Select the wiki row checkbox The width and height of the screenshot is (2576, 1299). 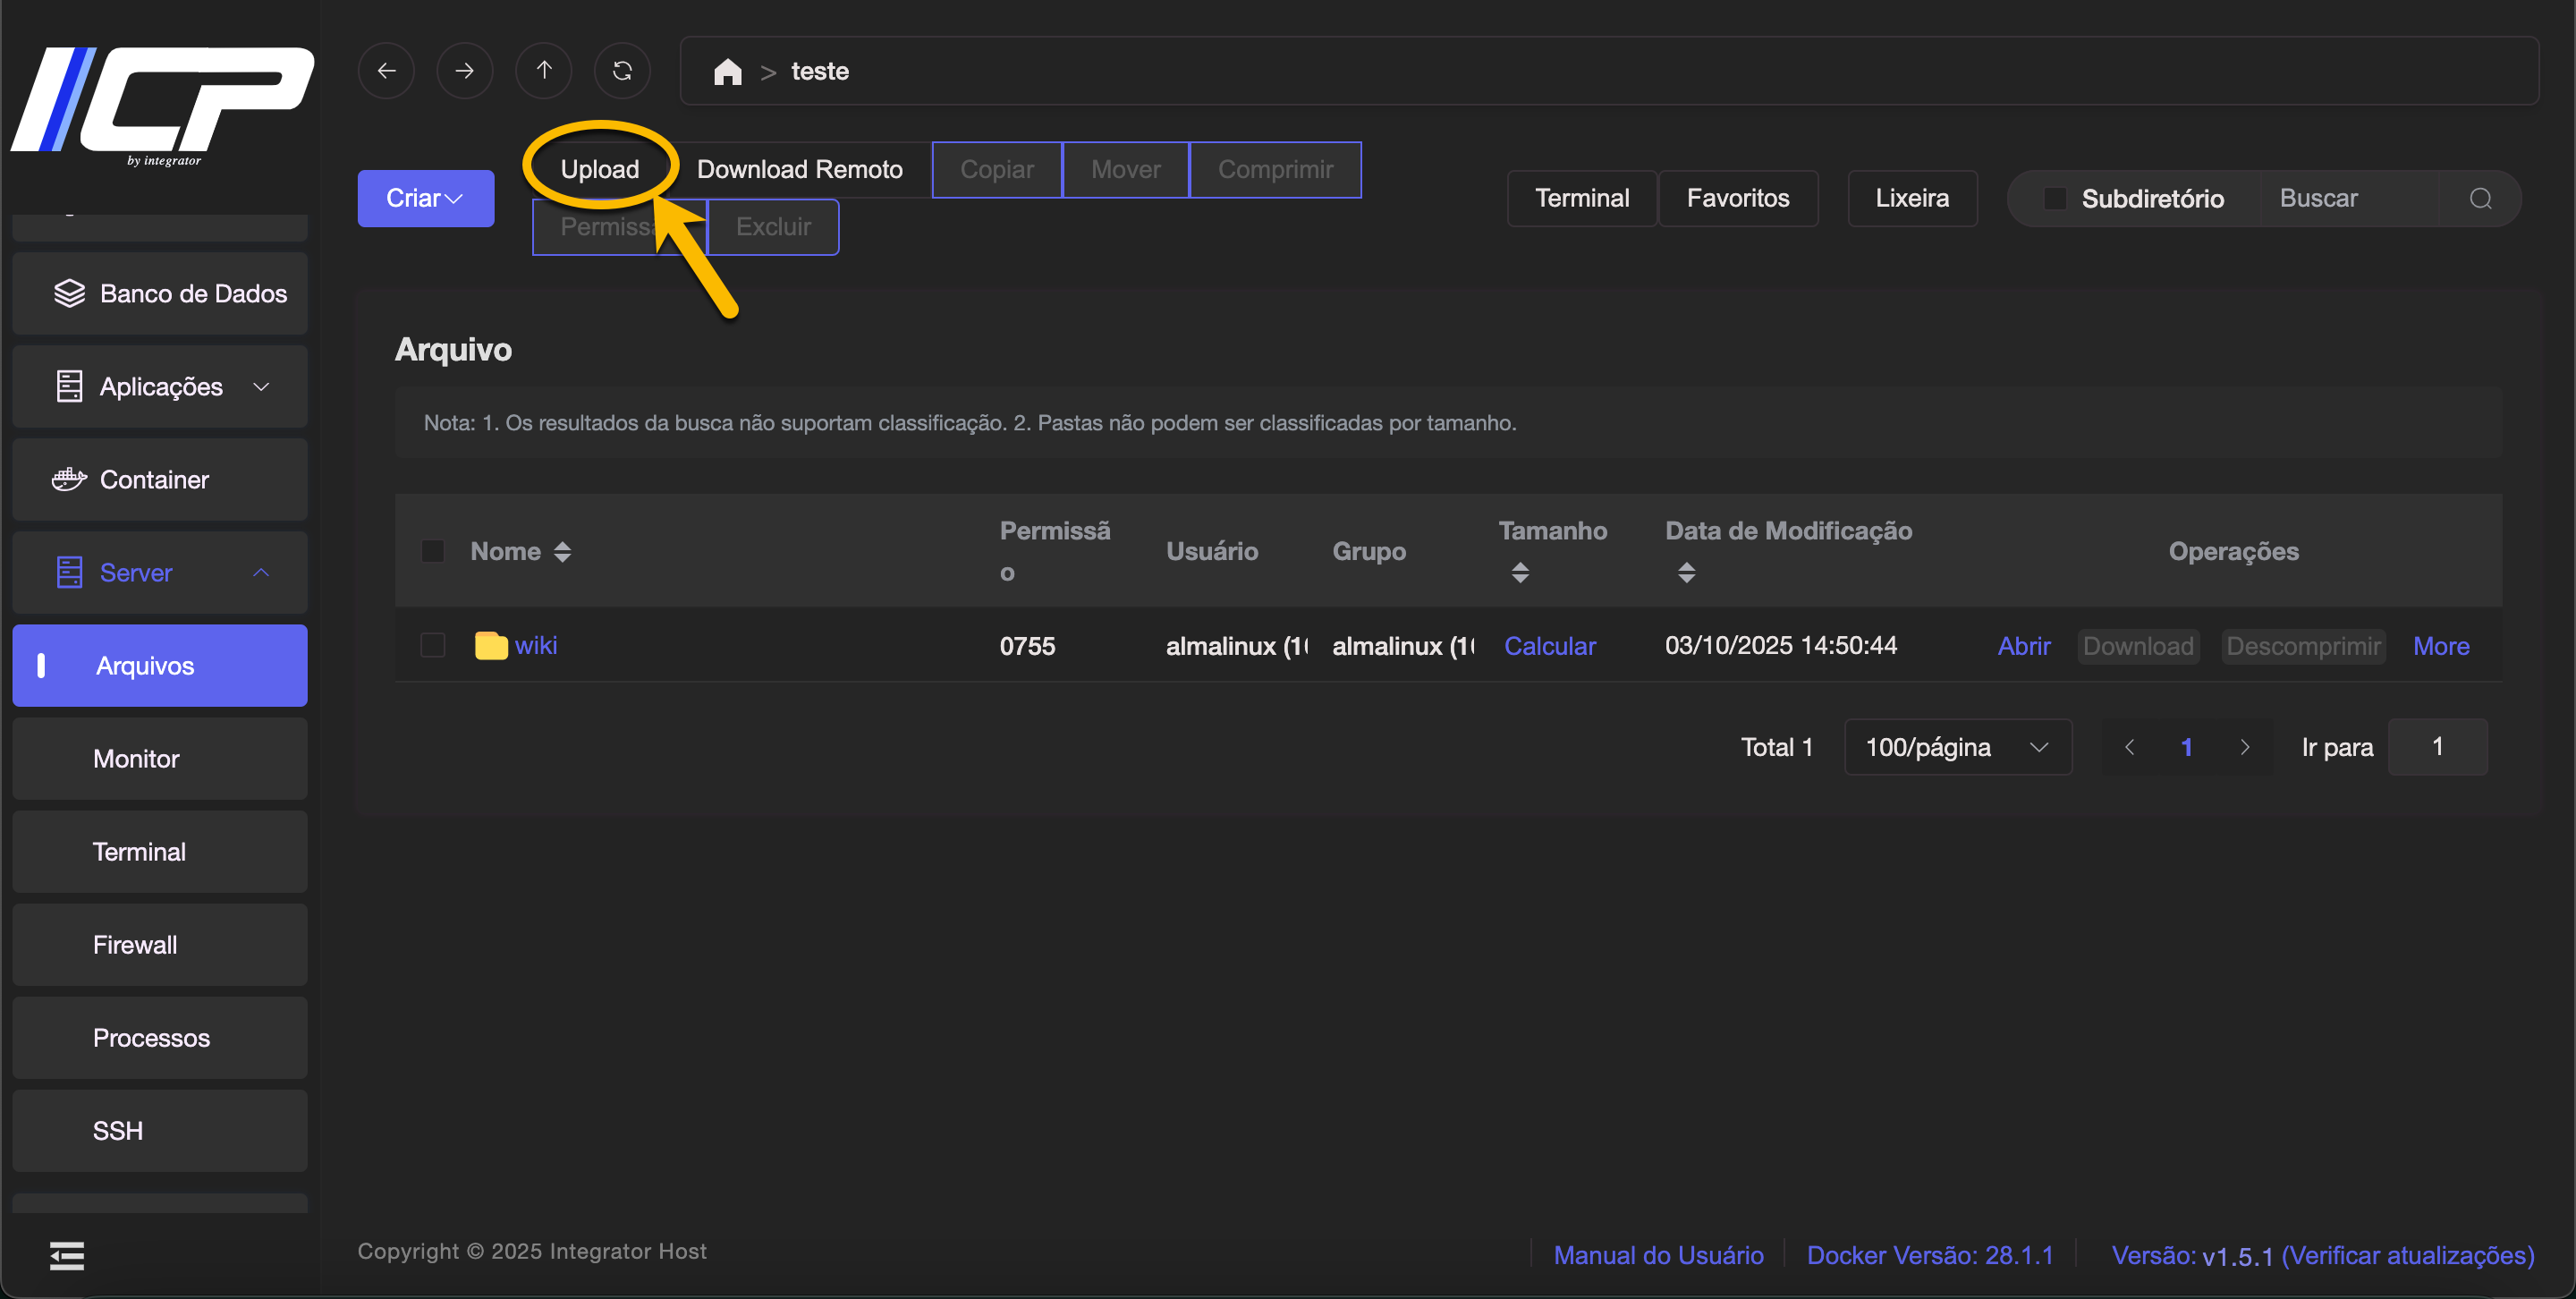pyautogui.click(x=433, y=646)
